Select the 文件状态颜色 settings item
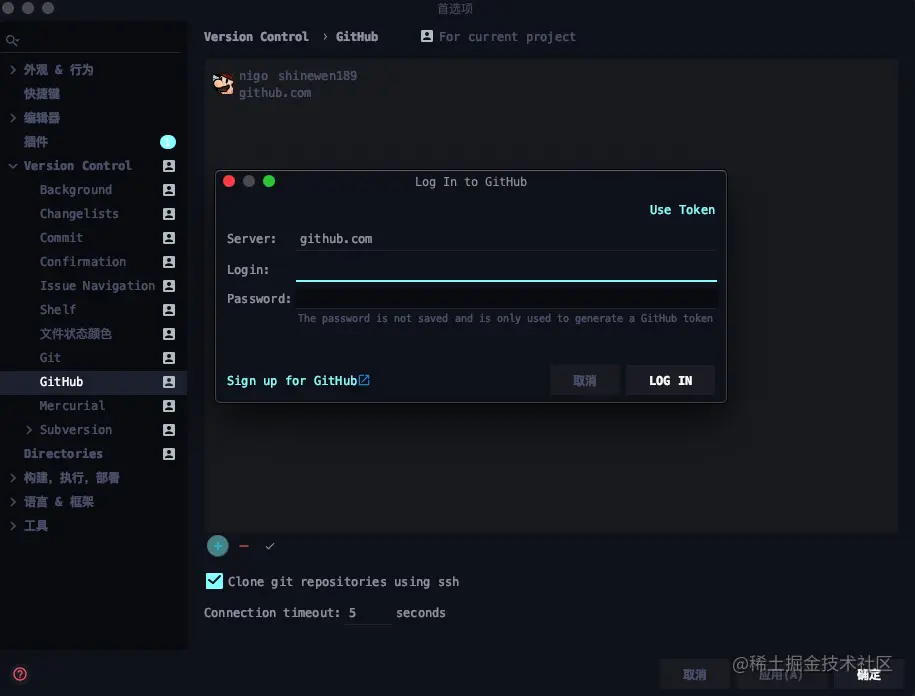 coord(75,333)
